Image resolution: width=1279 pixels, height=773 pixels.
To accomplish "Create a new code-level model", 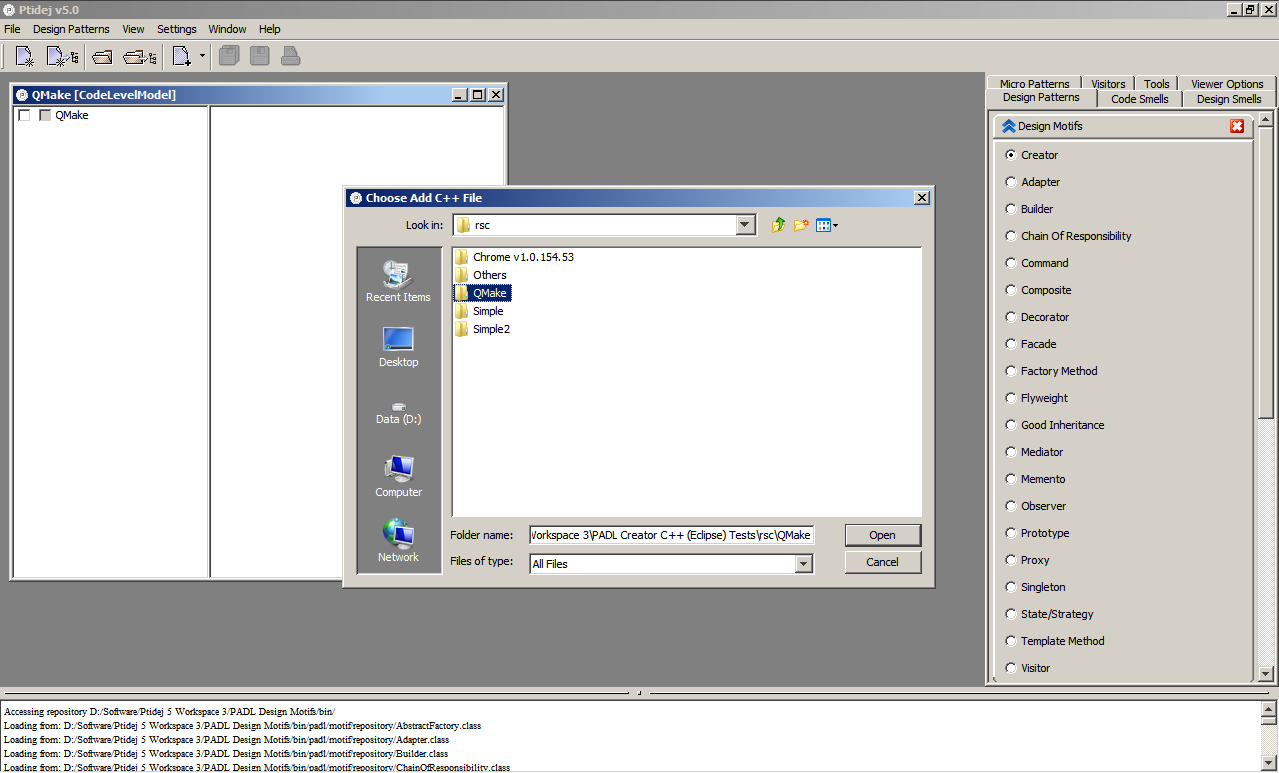I will tap(22, 55).
